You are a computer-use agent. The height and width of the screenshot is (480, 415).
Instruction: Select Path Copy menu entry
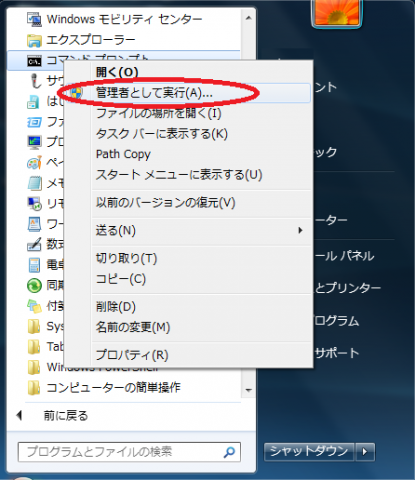(123, 154)
